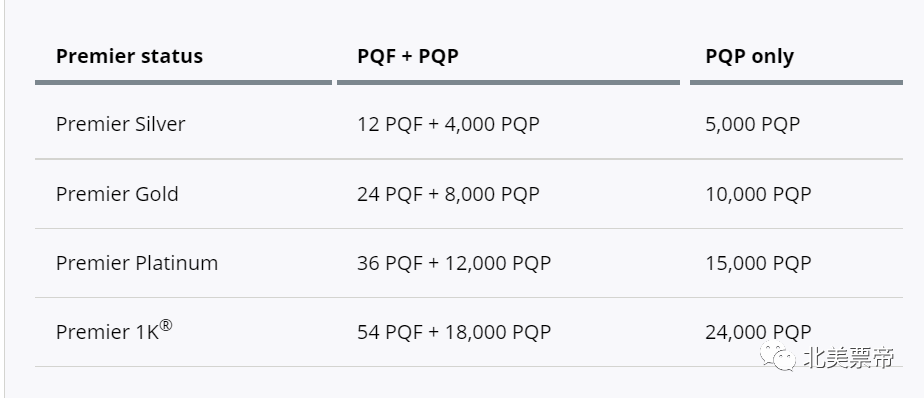Viewport: 924px width, 398px height.
Task: Click the 24,000 PQP value
Action: (x=758, y=332)
